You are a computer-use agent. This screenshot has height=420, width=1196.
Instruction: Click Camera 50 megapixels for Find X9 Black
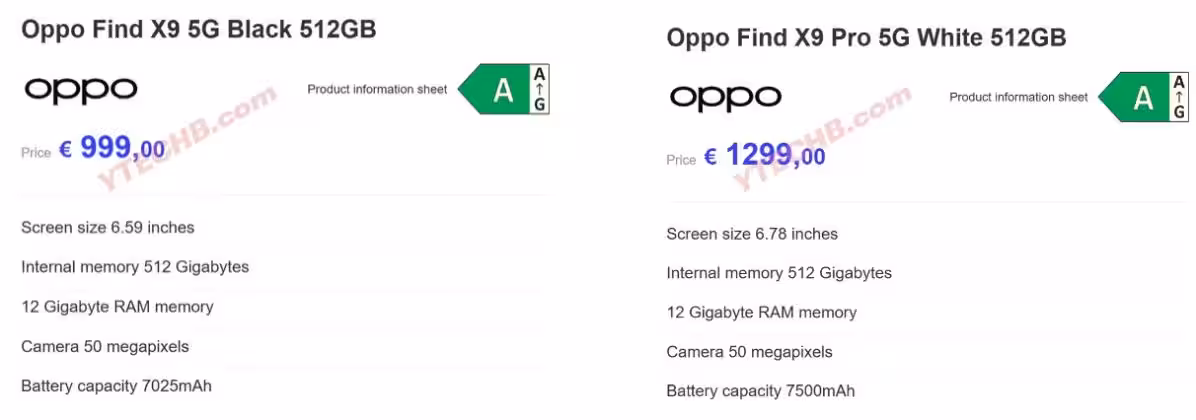[x=105, y=347]
